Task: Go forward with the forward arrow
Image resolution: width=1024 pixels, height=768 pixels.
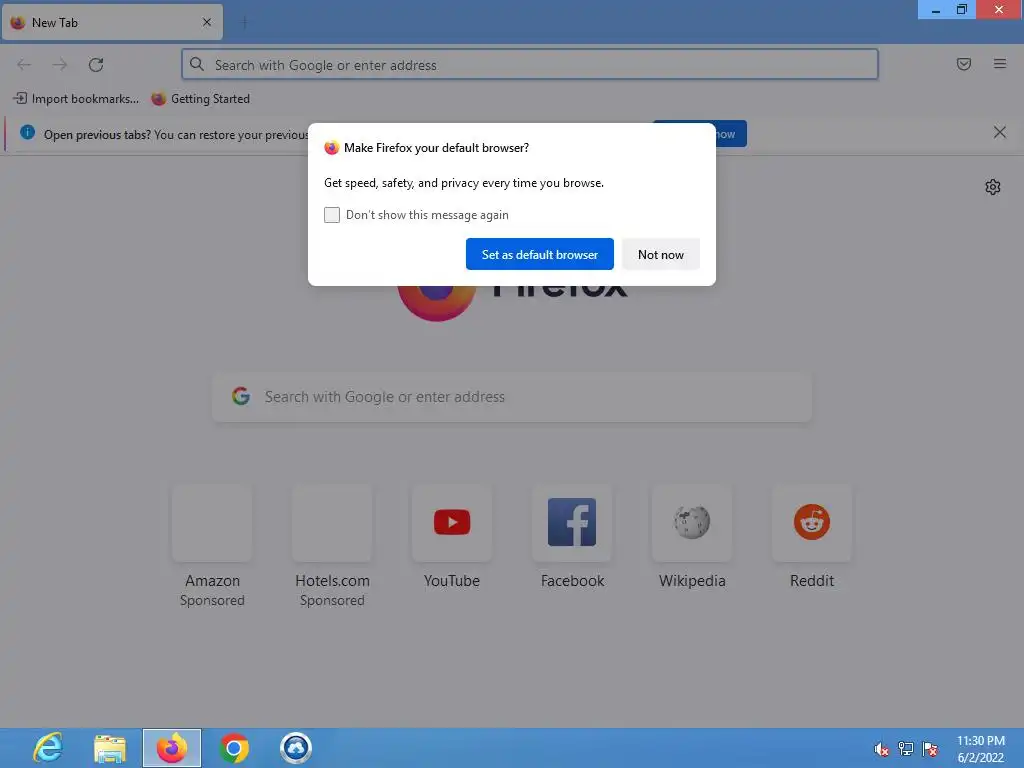Action: click(60, 65)
